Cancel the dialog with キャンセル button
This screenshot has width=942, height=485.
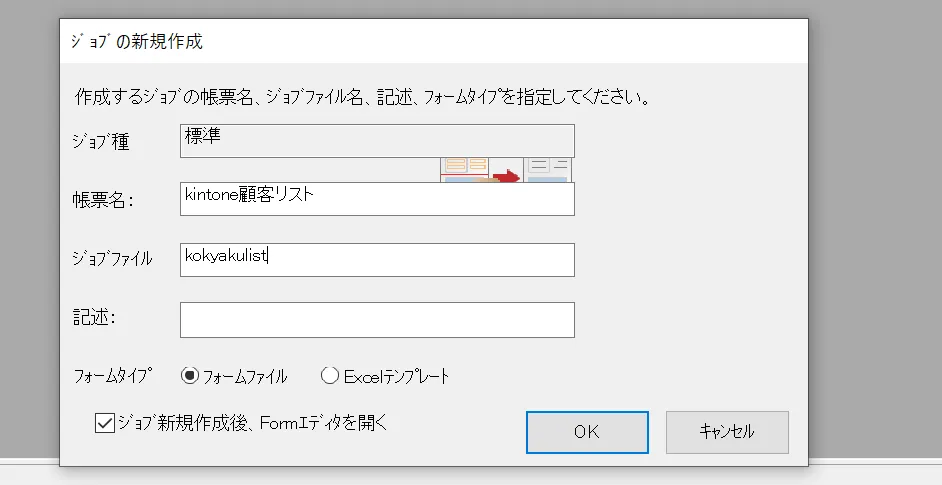click(x=727, y=432)
